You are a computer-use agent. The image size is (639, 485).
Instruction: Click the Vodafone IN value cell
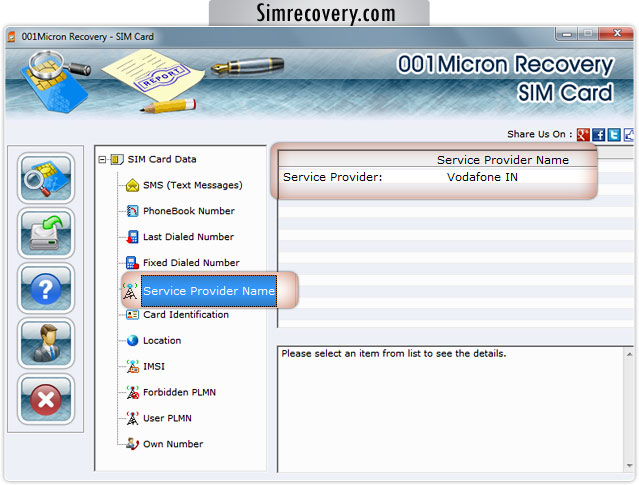tap(482, 177)
